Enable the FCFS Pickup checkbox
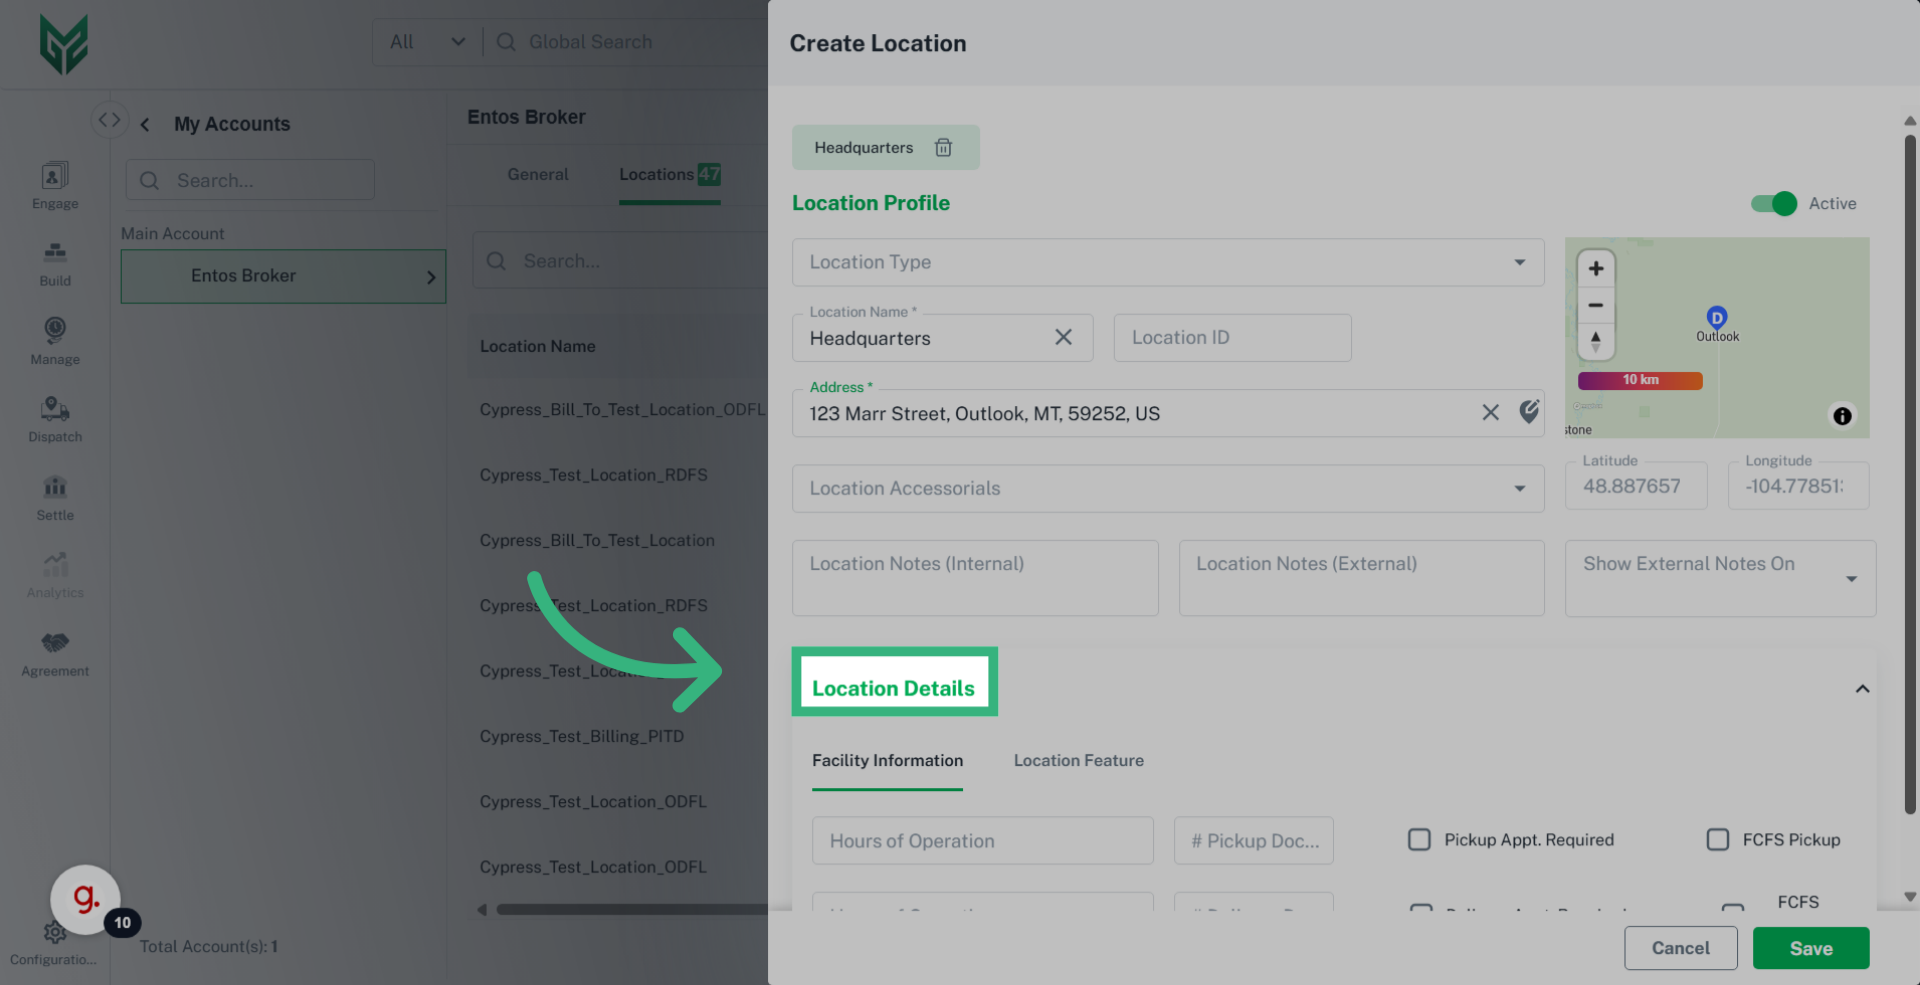This screenshot has height=985, width=1920. [x=1717, y=840]
